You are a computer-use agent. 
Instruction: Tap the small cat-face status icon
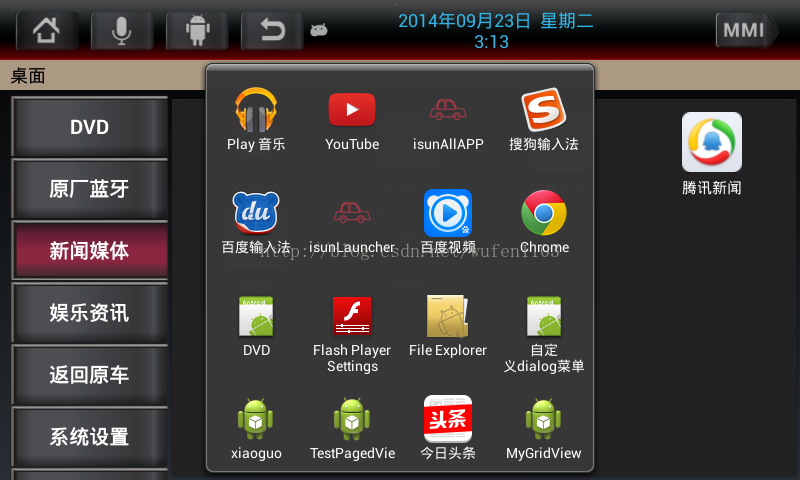(x=319, y=30)
